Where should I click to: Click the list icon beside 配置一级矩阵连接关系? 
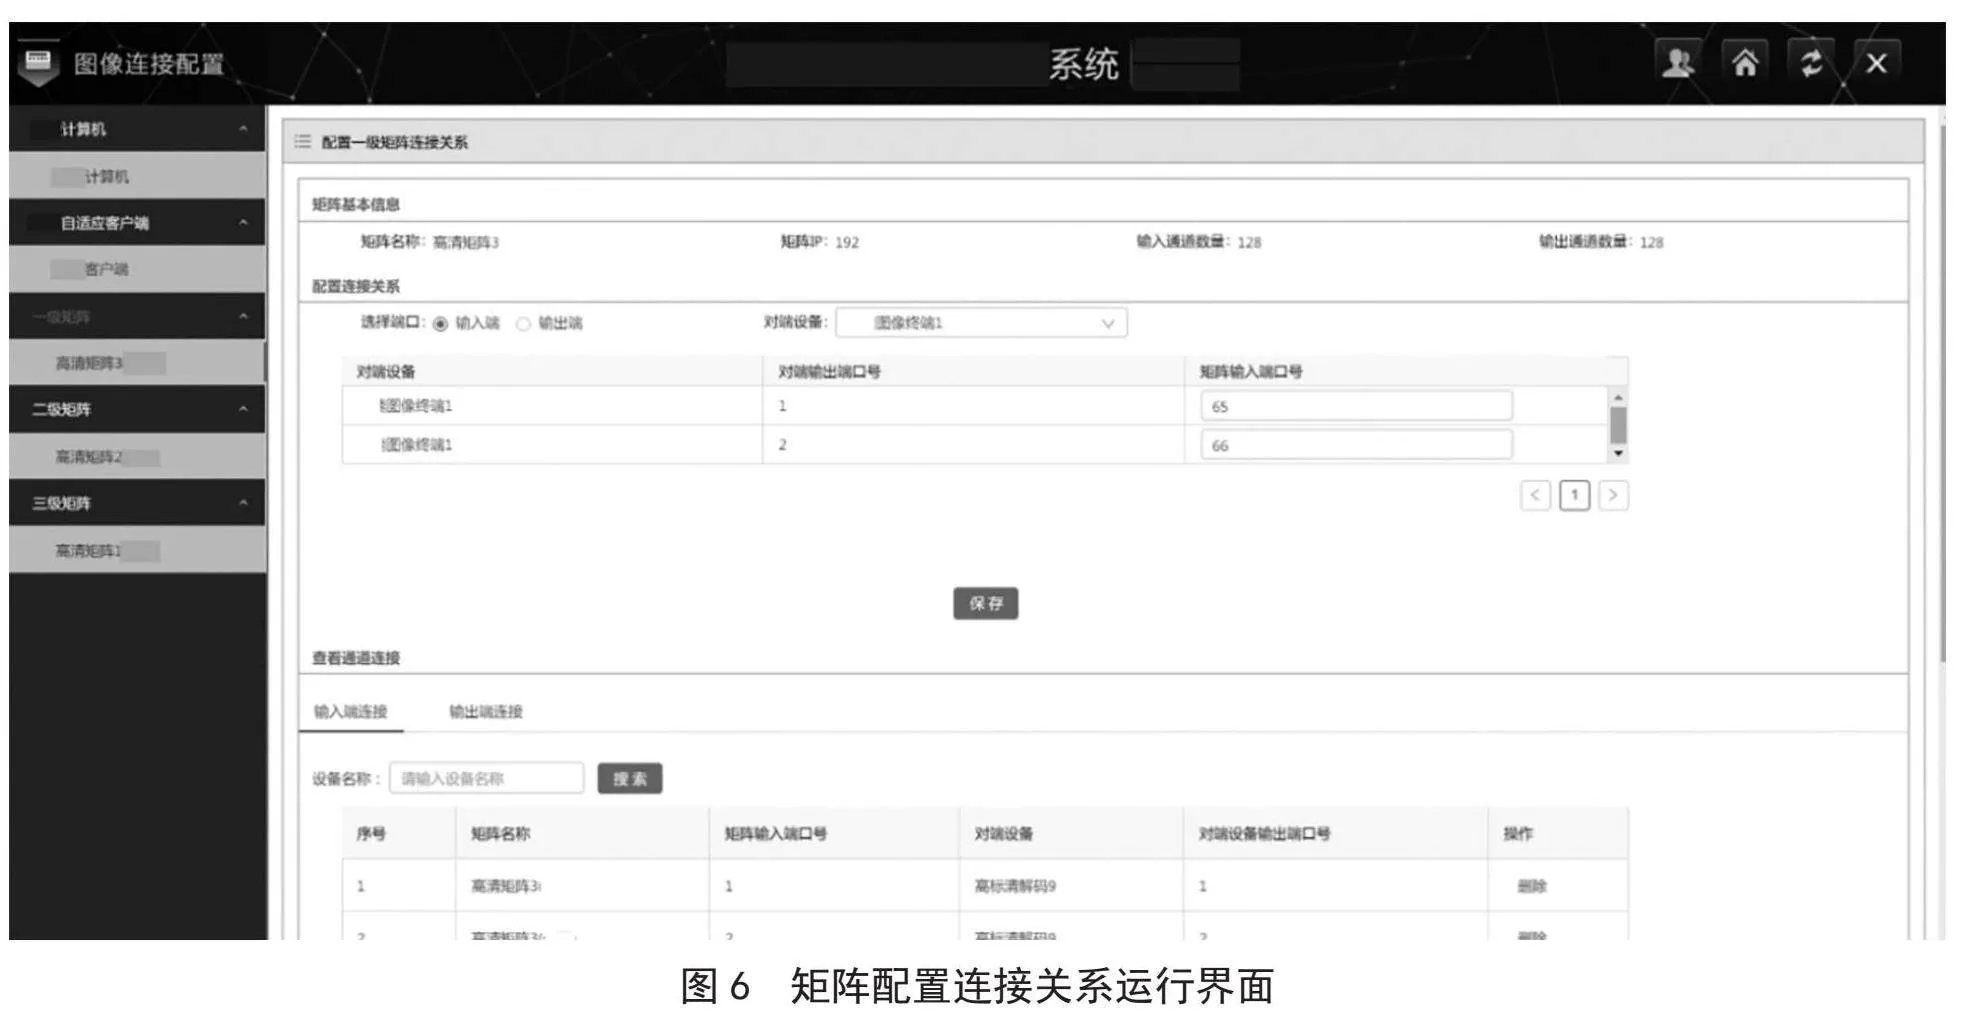pyautogui.click(x=302, y=142)
